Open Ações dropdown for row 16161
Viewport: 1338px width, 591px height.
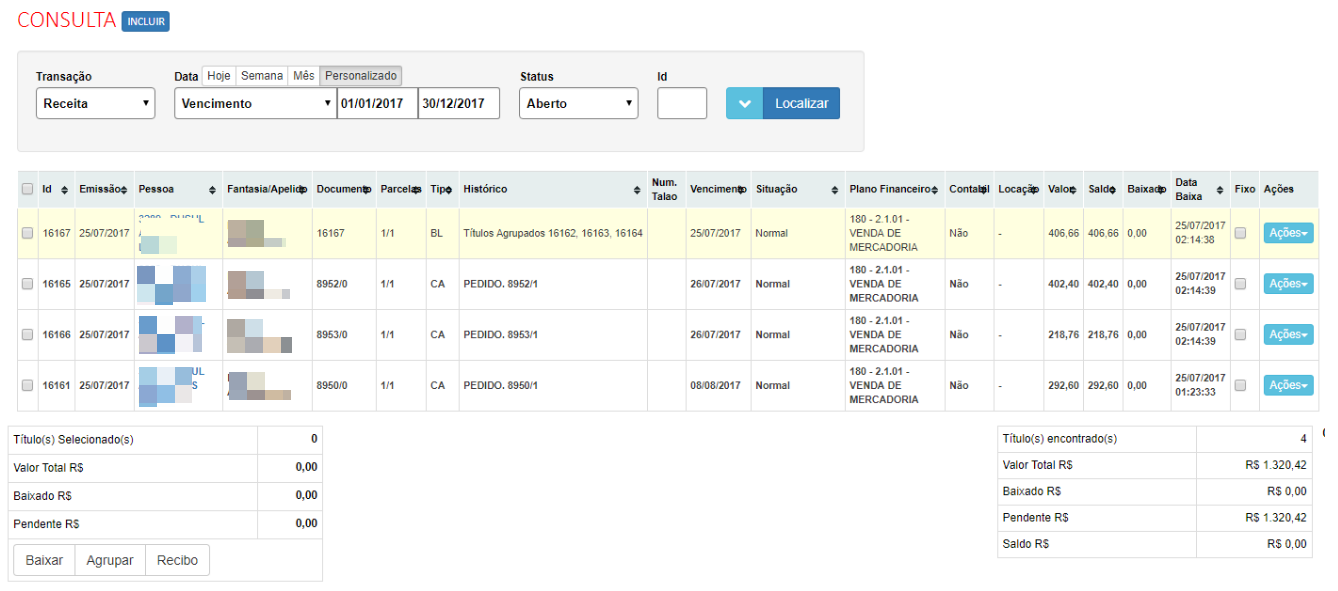click(1288, 385)
